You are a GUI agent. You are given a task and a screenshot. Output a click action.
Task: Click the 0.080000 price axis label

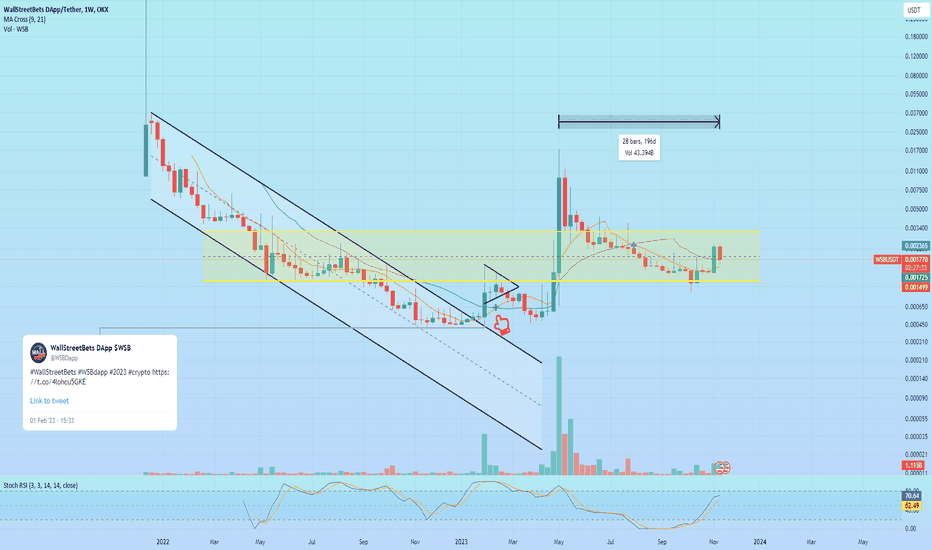click(x=916, y=76)
